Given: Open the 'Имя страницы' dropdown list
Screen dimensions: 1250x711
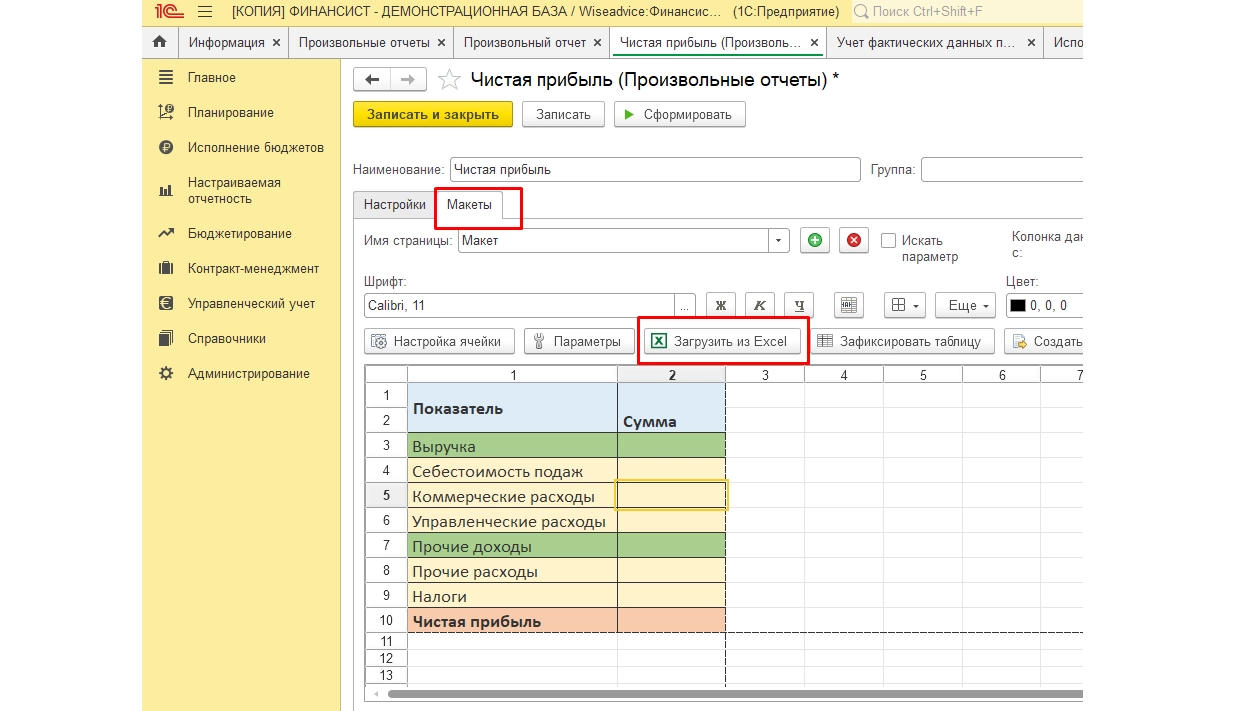Looking at the screenshot, I should click(x=778, y=241).
